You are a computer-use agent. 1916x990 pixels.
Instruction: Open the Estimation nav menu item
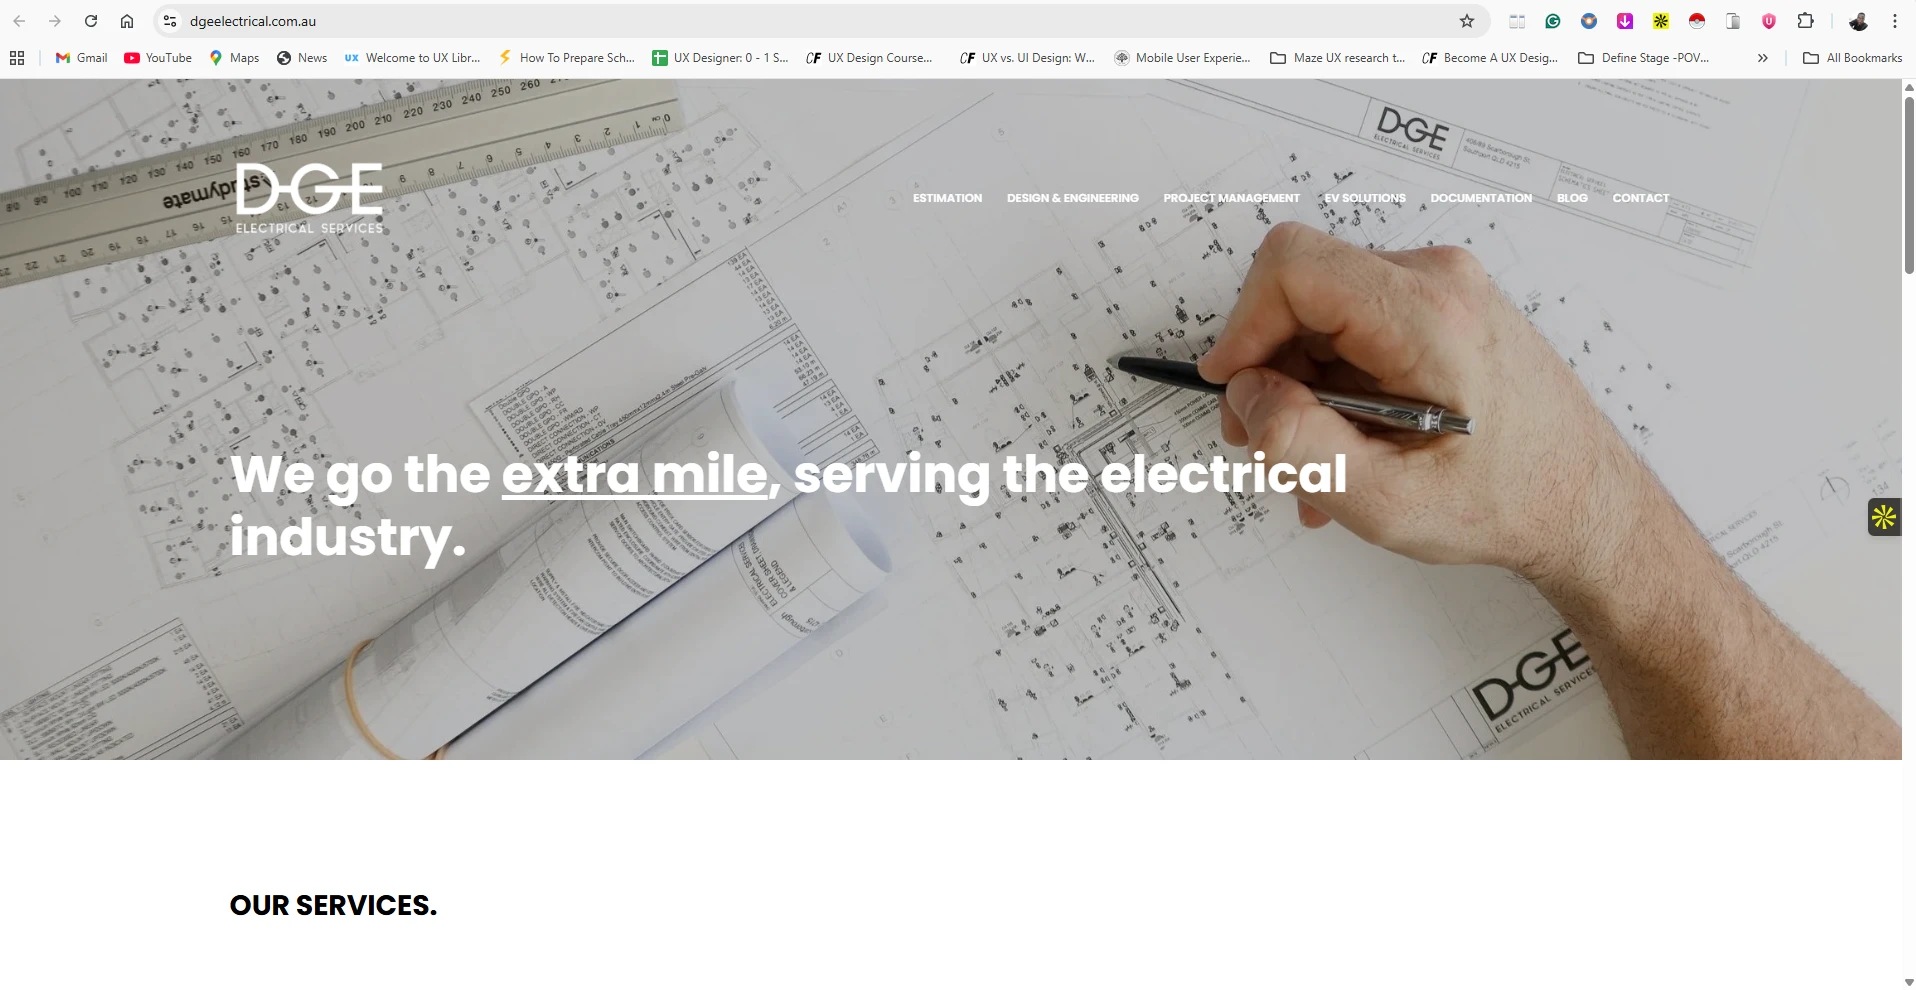947,198
